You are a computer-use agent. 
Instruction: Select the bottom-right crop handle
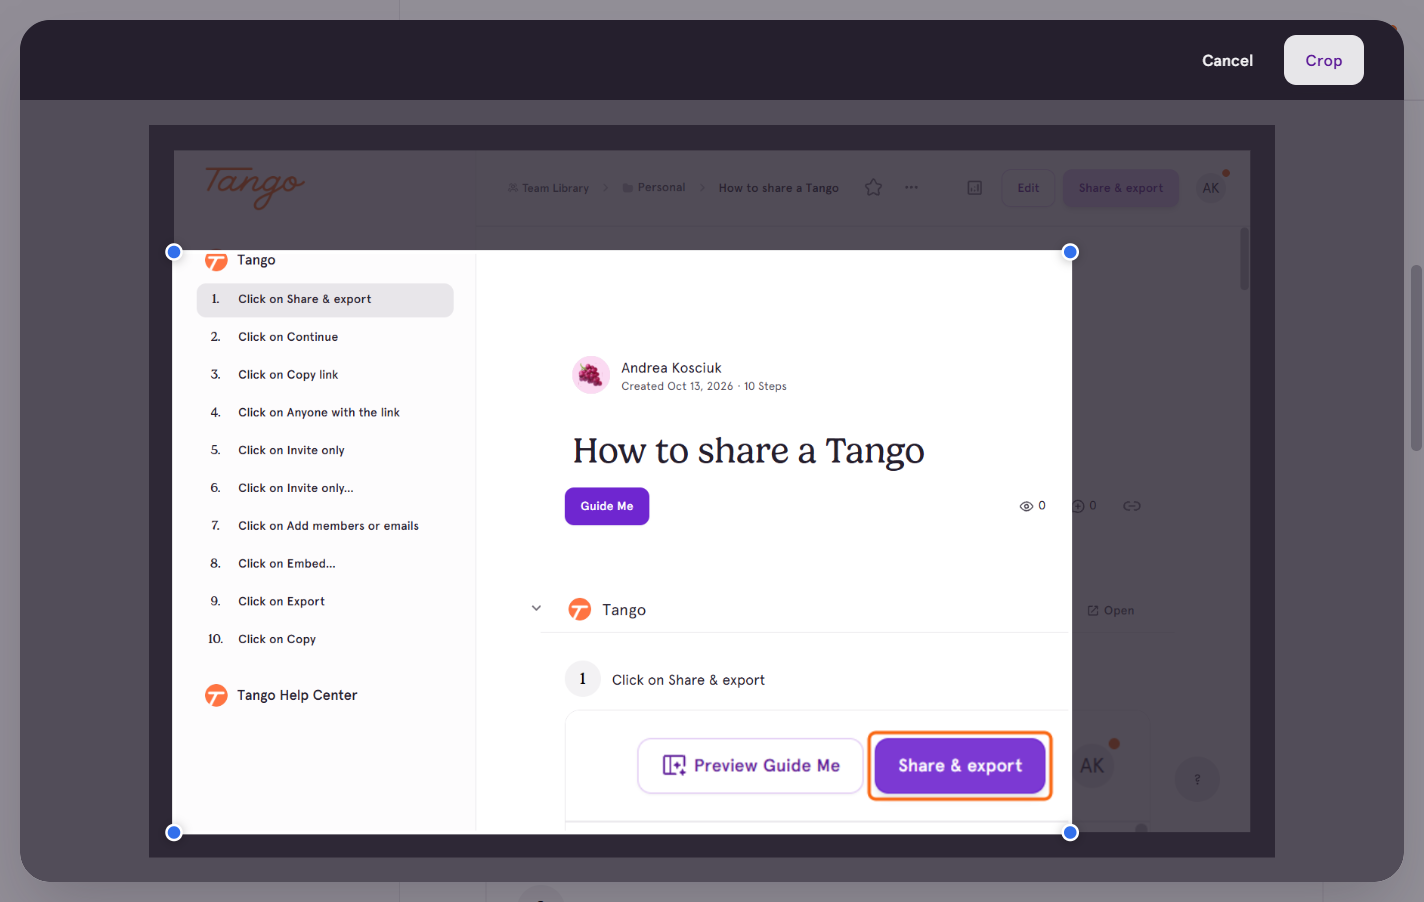[1070, 832]
